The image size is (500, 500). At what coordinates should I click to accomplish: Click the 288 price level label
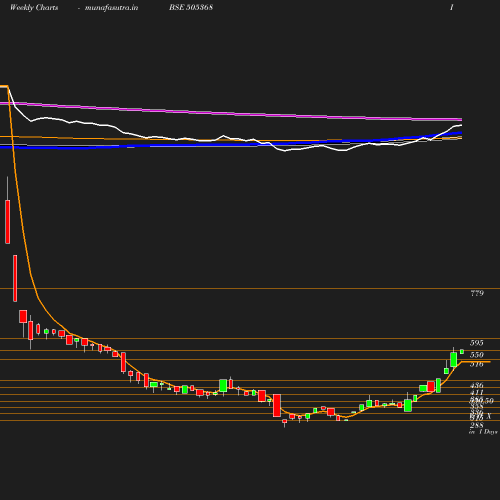pyautogui.click(x=477, y=425)
